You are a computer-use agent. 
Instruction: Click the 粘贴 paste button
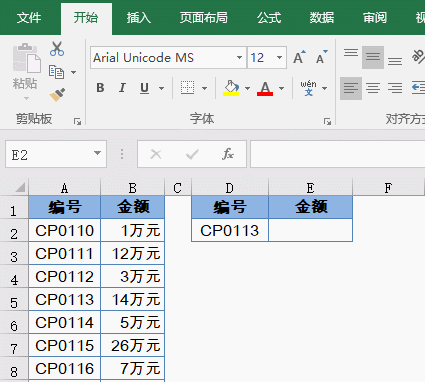click(x=25, y=72)
